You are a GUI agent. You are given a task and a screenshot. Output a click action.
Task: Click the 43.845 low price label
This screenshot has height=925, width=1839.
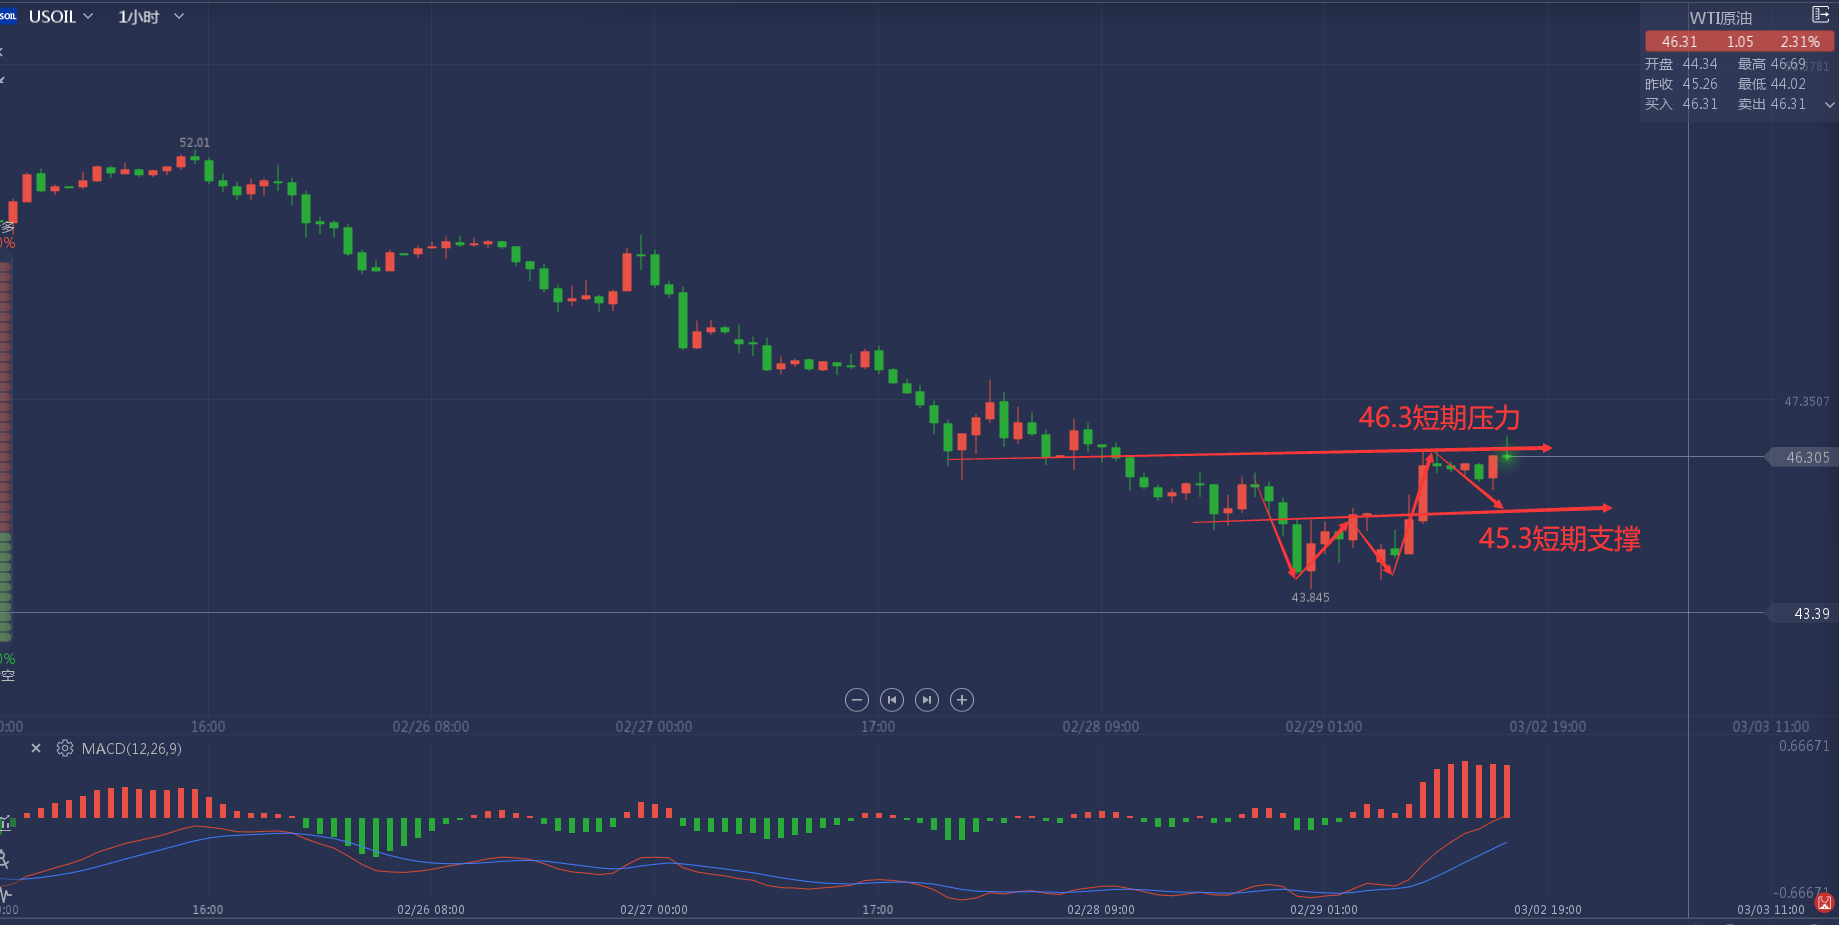[x=1311, y=598]
